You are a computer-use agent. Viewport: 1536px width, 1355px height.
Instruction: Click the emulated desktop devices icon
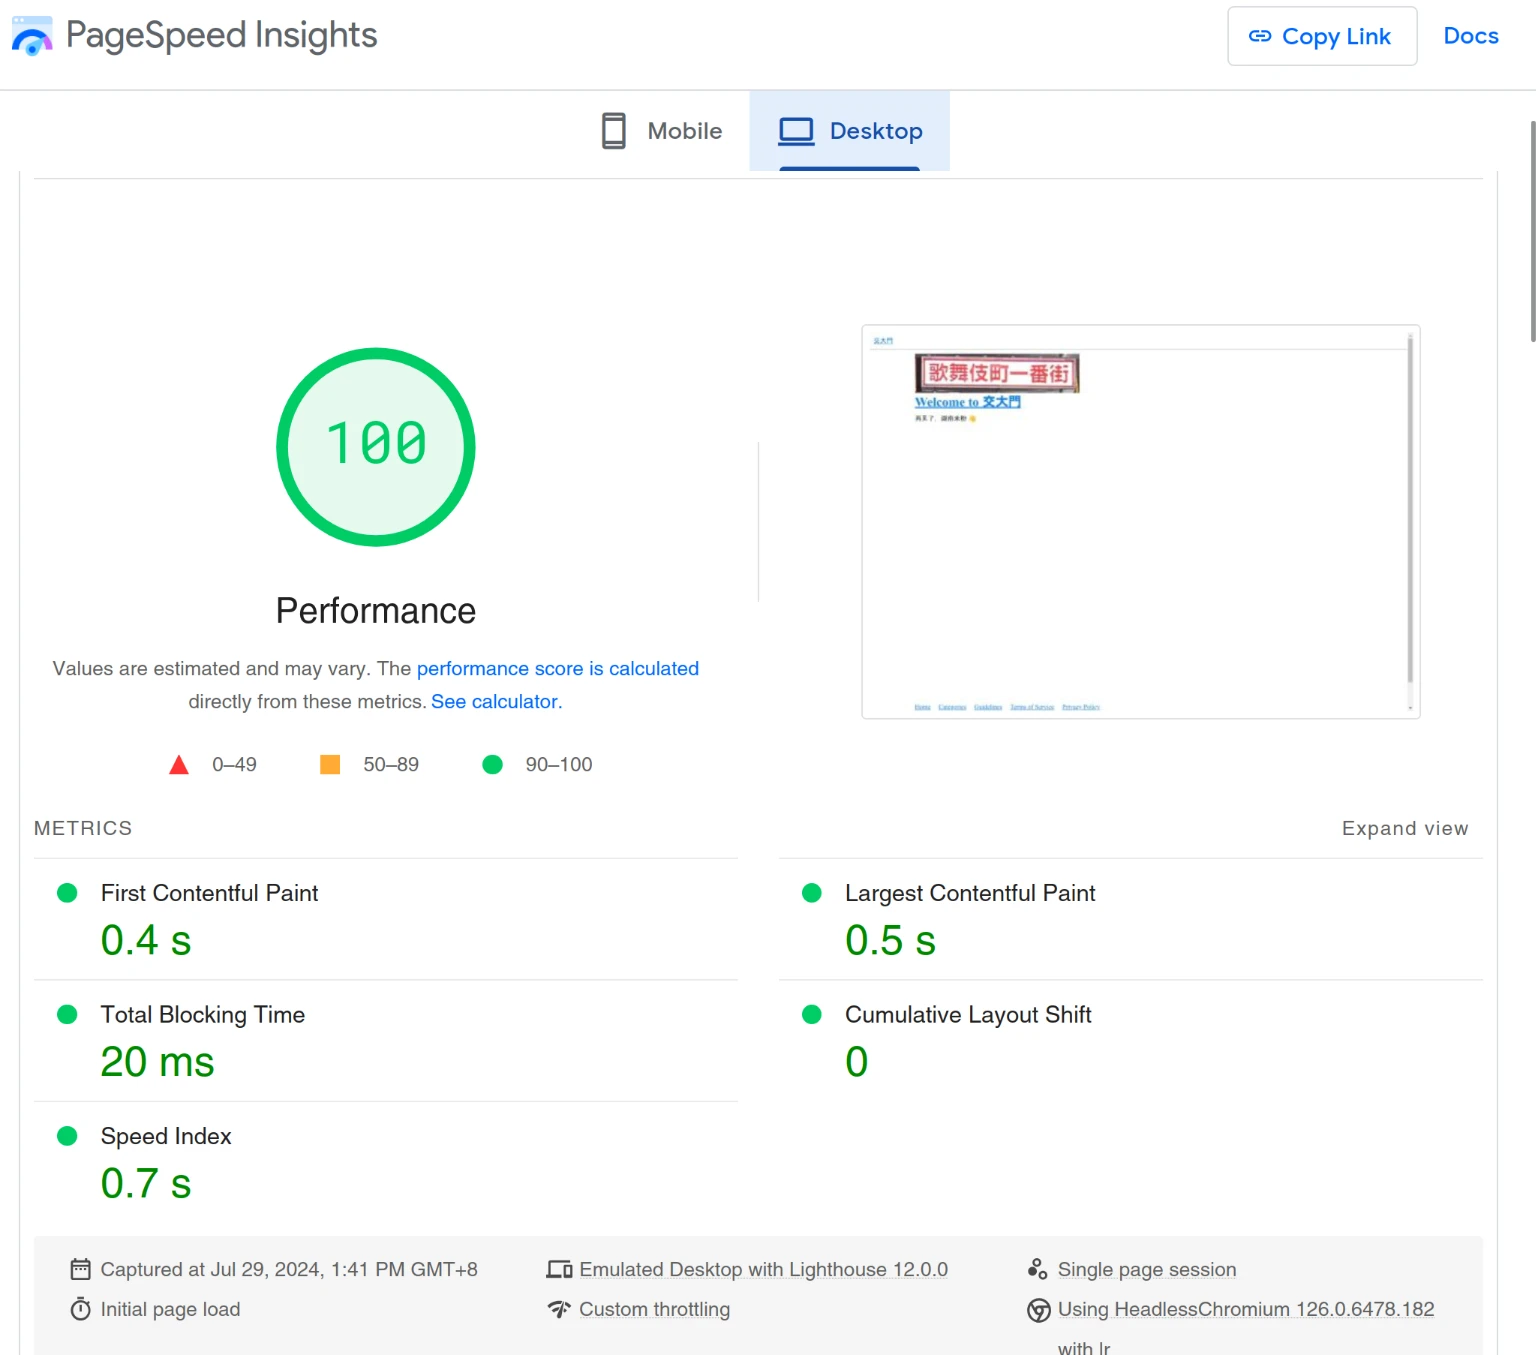(559, 1269)
